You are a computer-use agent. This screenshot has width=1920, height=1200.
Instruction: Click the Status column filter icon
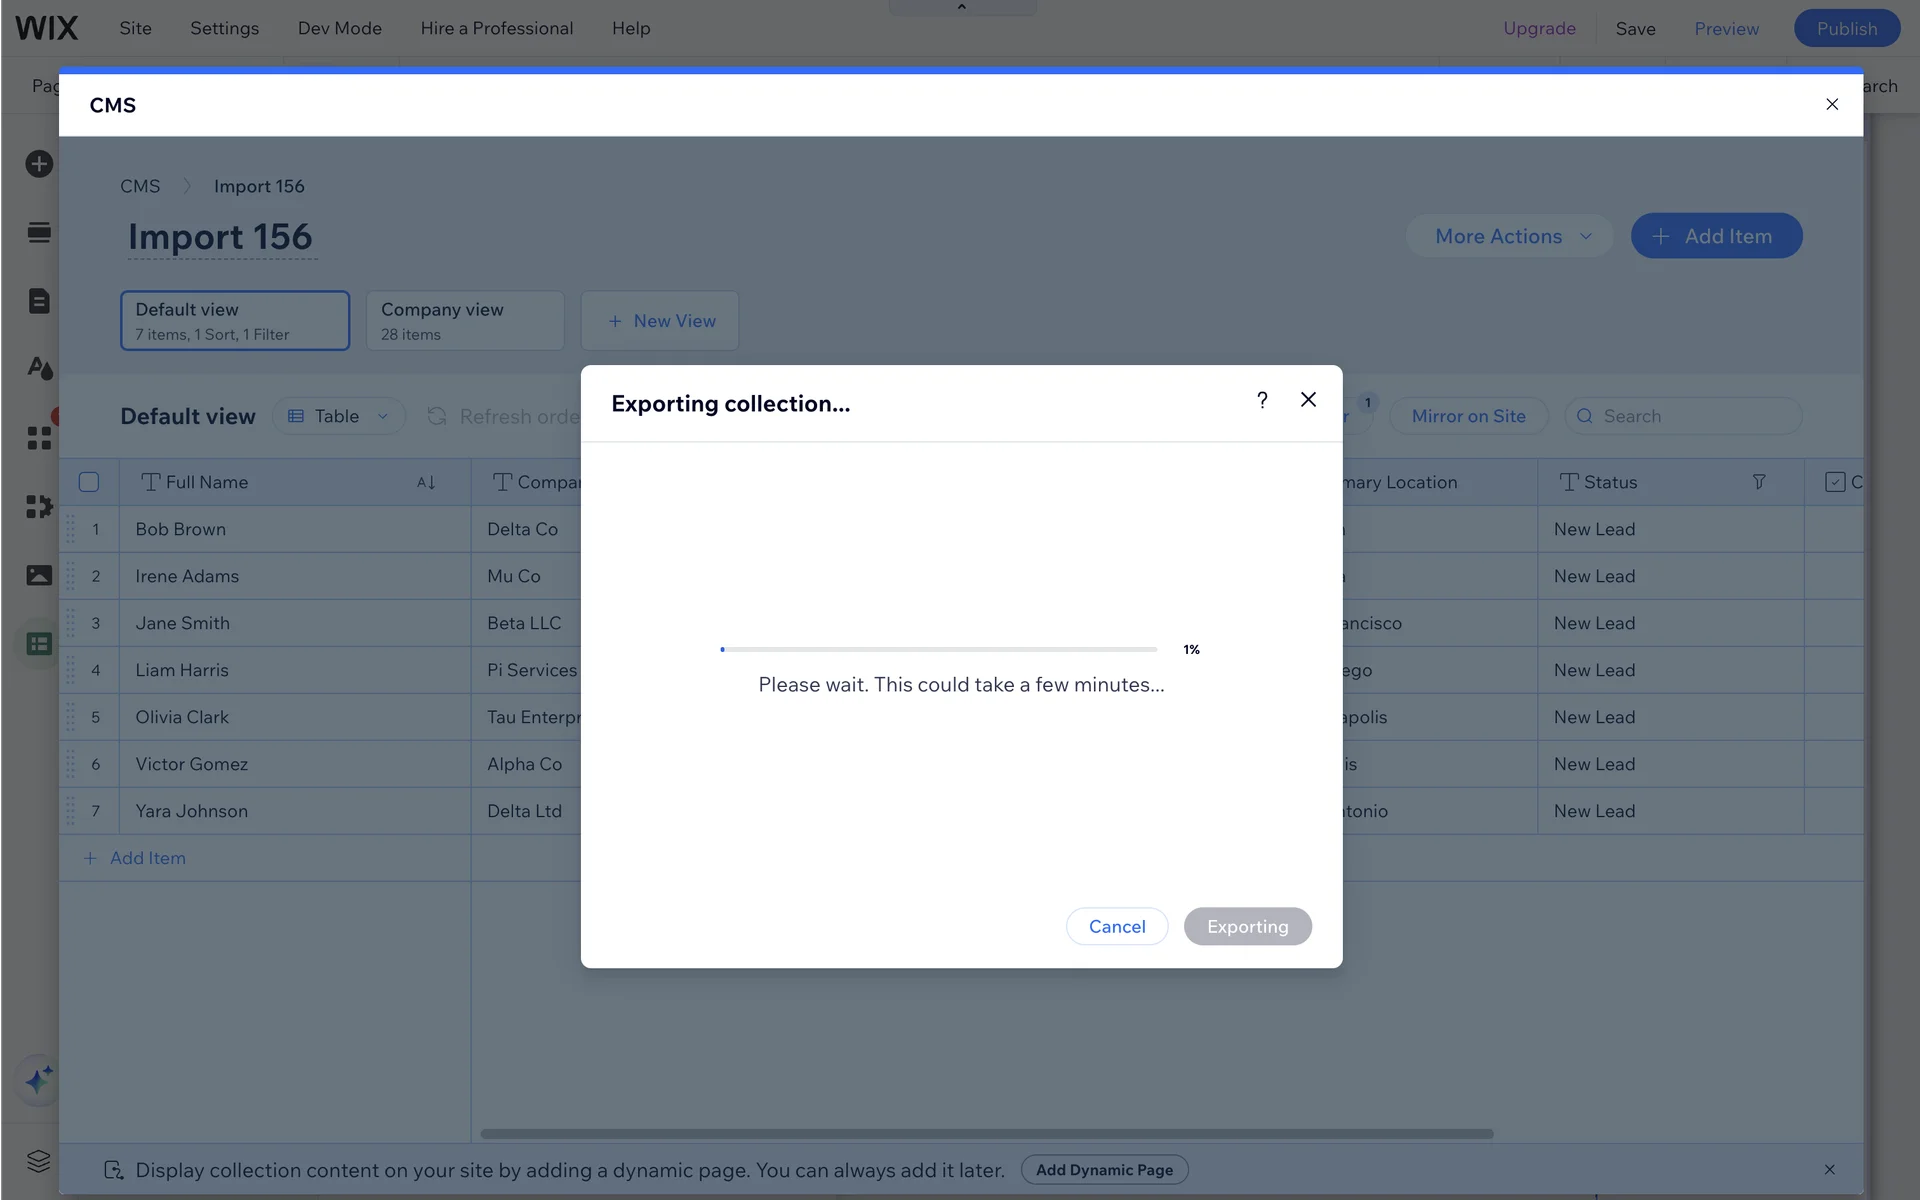pyautogui.click(x=1759, y=482)
